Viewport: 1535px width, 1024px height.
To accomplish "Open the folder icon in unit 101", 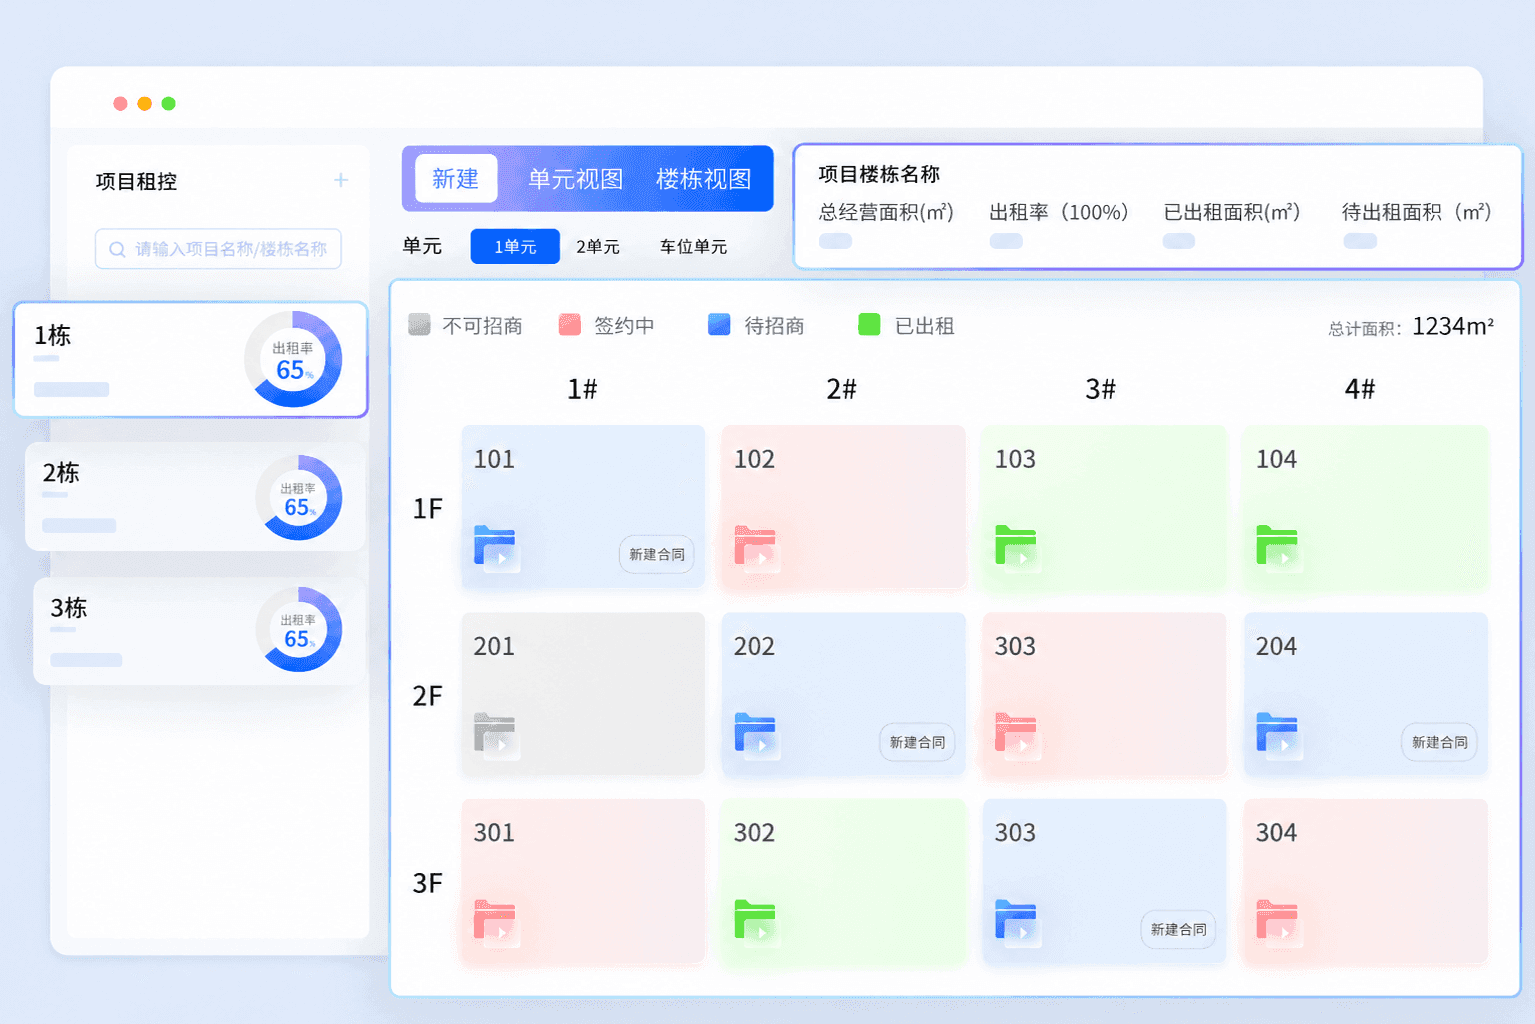I will [495, 546].
